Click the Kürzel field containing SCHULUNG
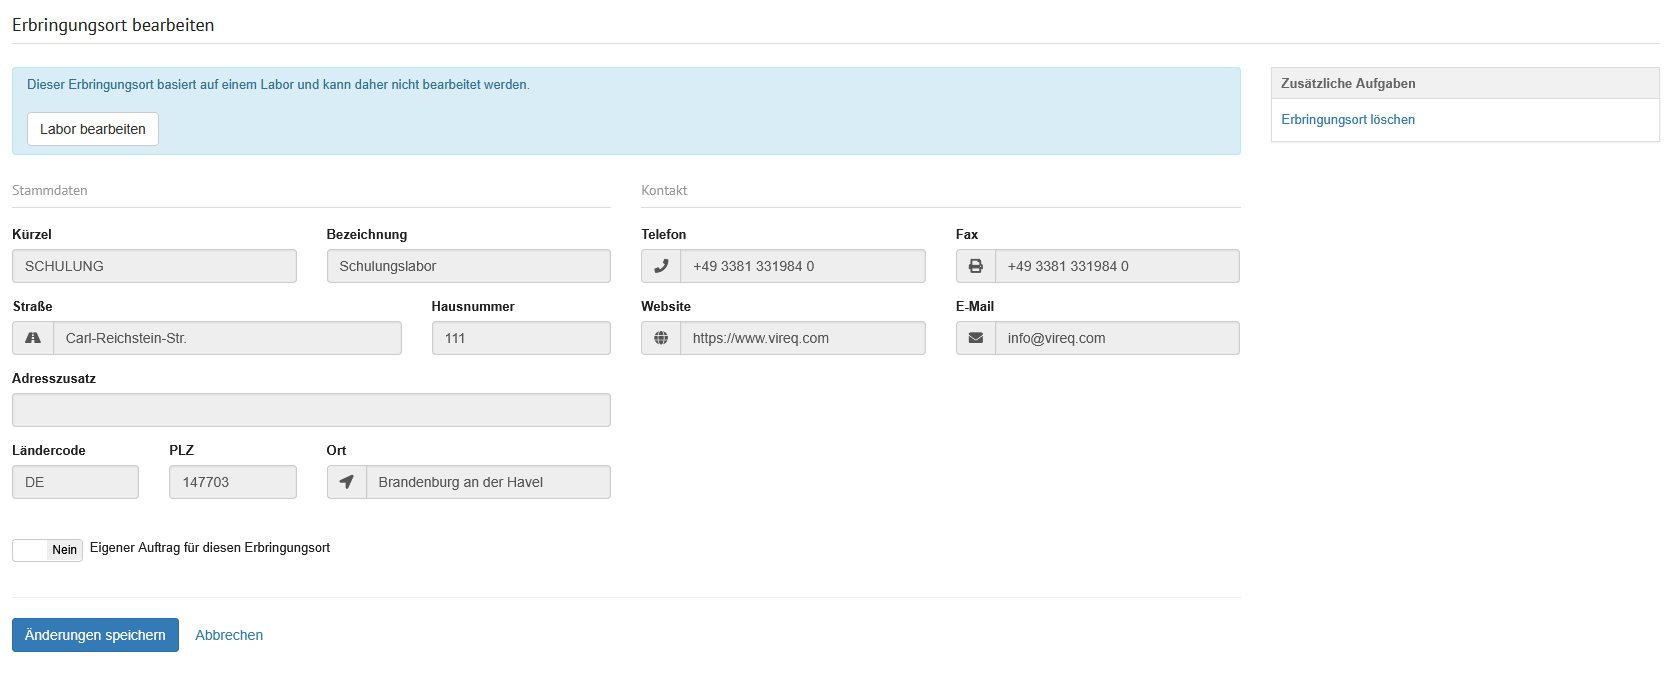 154,266
